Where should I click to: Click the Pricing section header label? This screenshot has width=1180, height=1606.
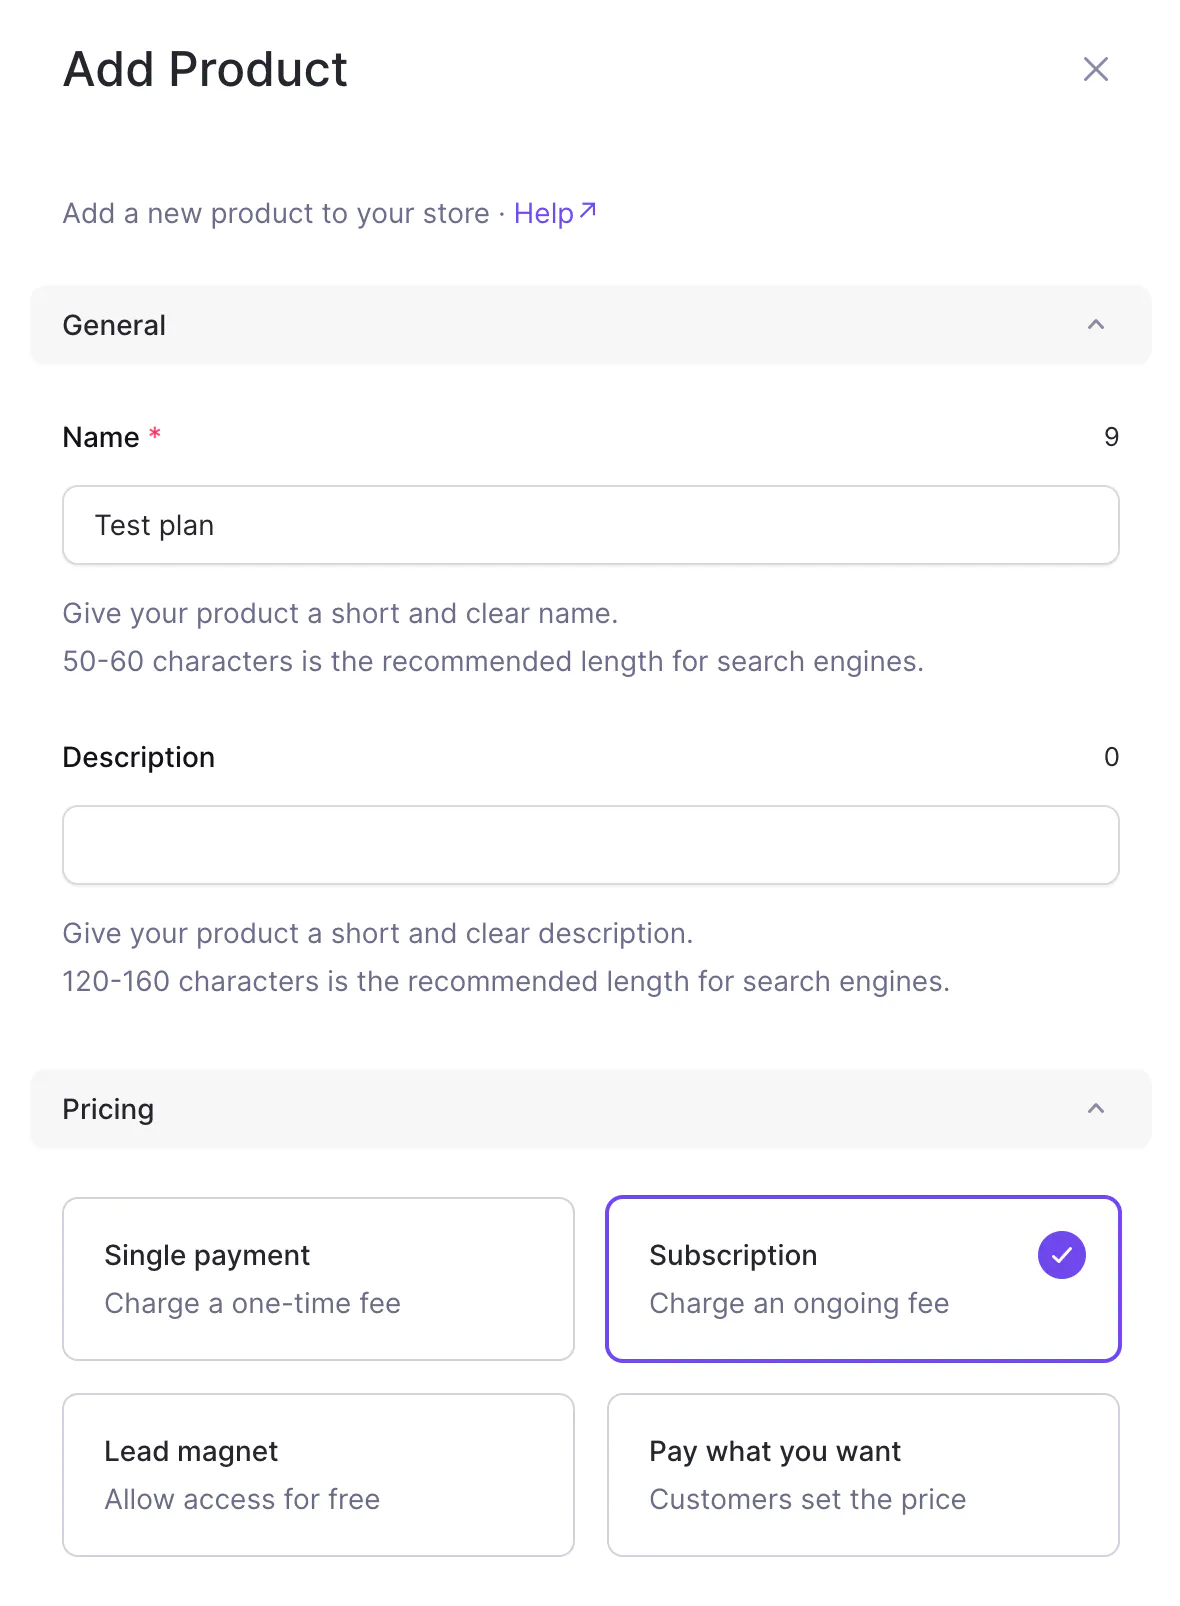click(x=108, y=1109)
